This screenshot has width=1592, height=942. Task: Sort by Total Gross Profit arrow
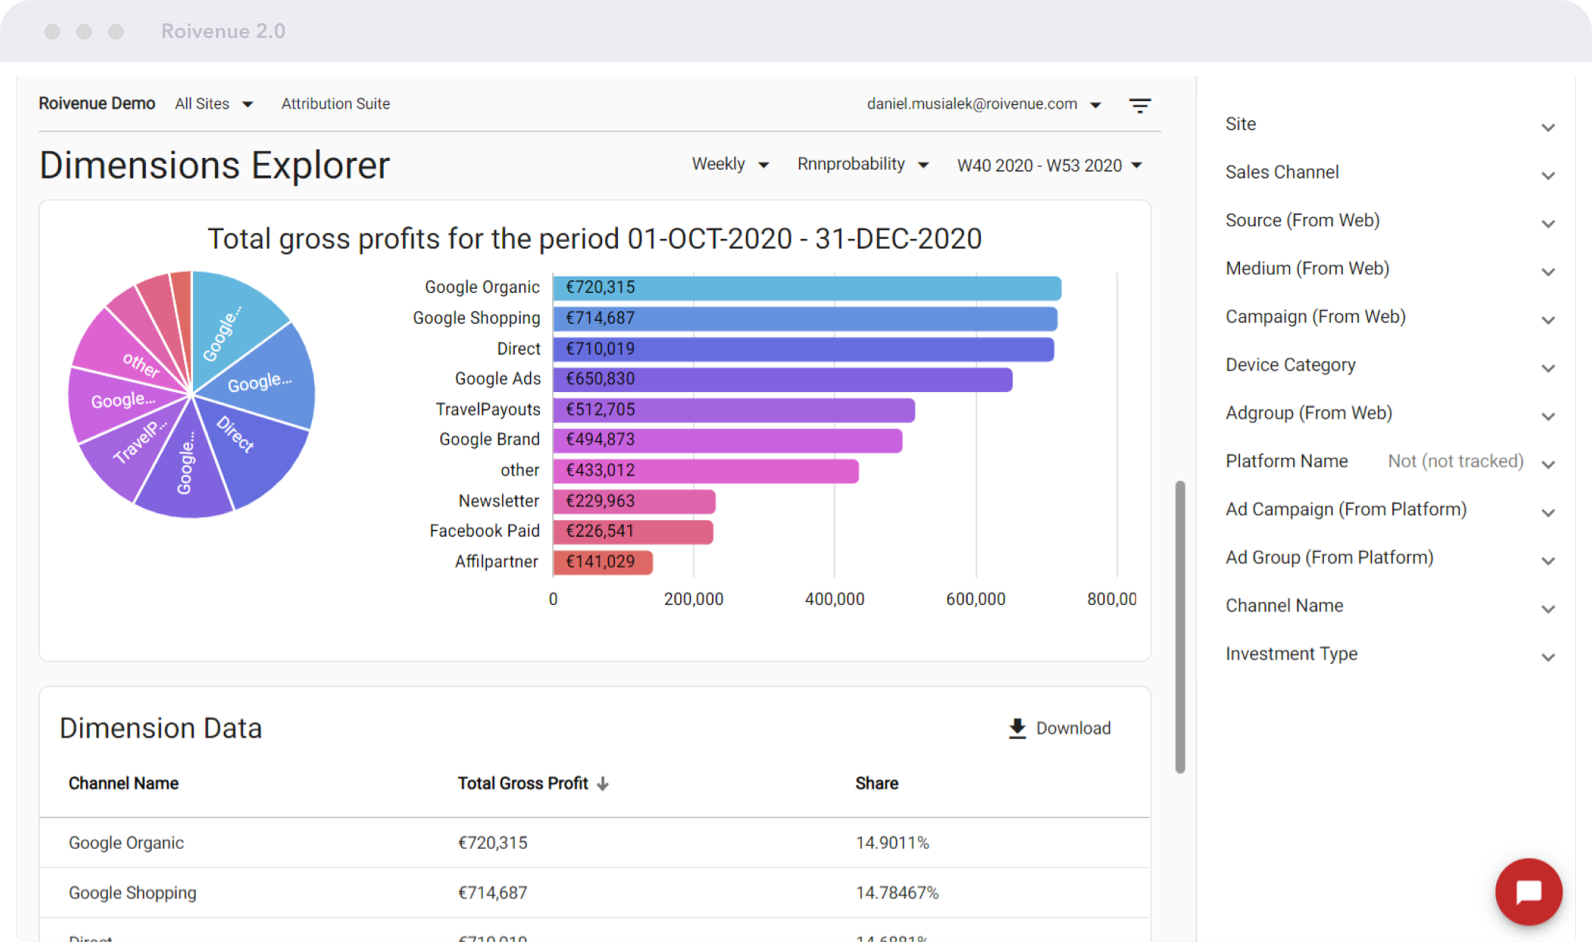pos(603,784)
